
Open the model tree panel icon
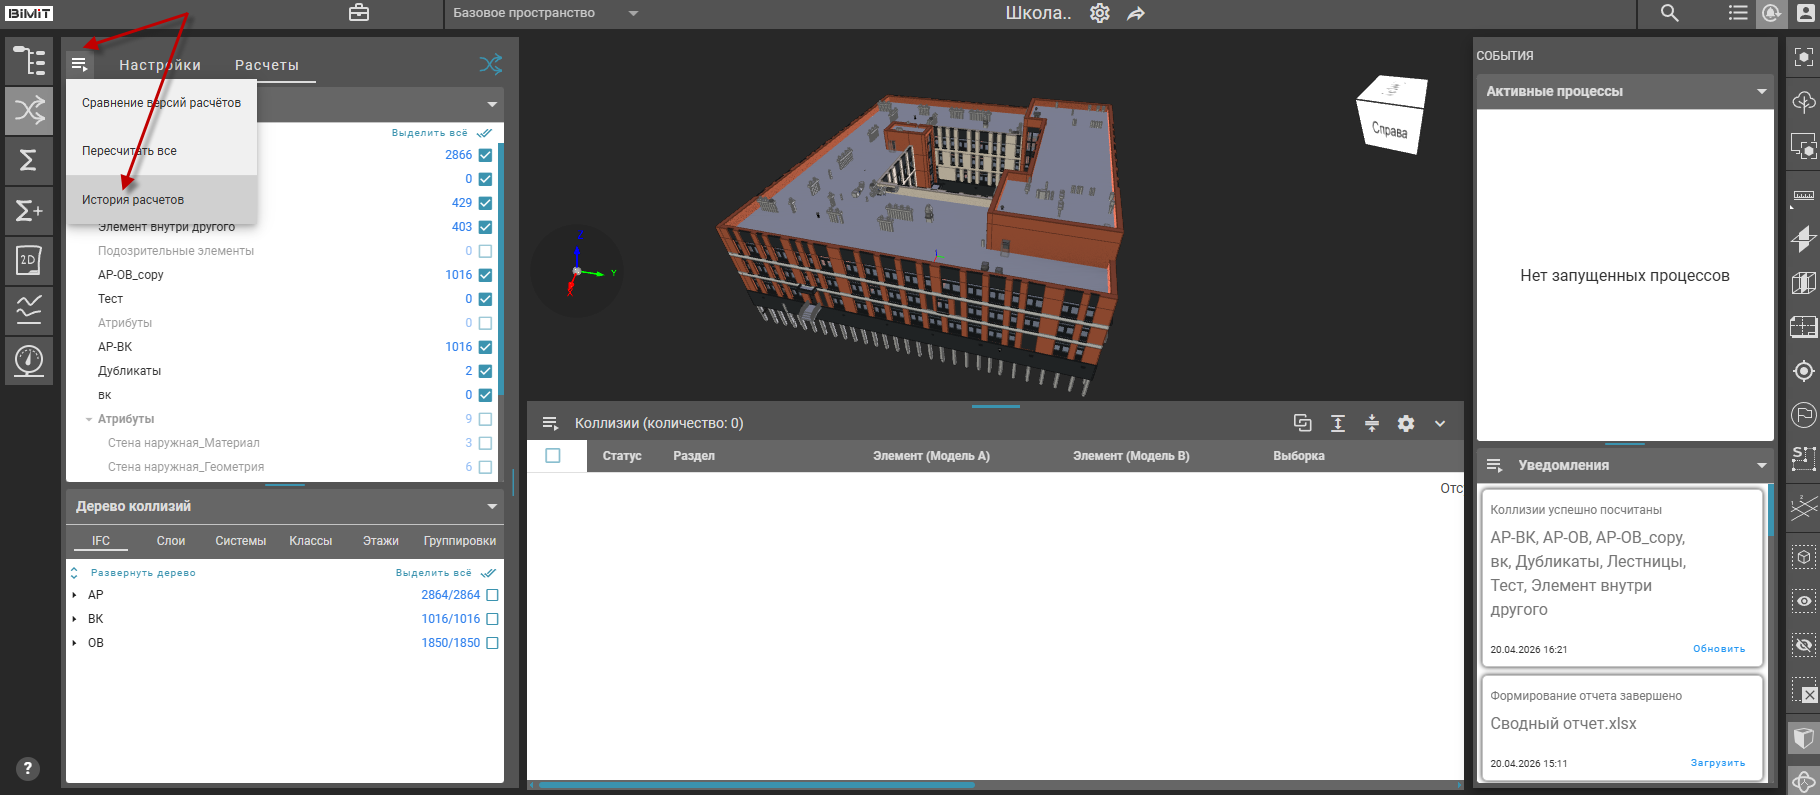pyautogui.click(x=29, y=61)
